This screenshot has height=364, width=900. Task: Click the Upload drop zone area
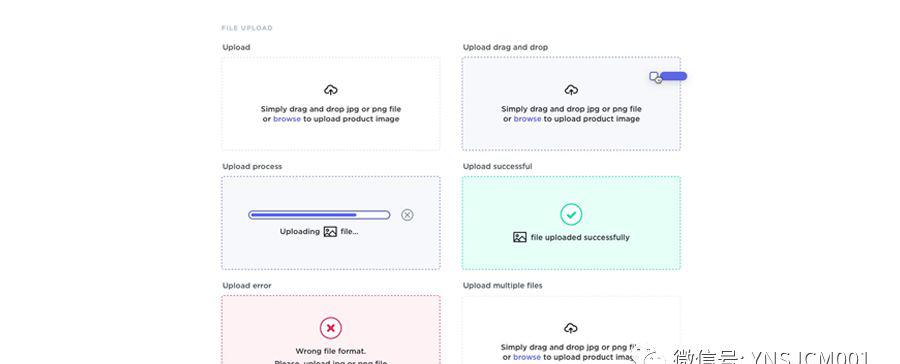click(x=331, y=103)
